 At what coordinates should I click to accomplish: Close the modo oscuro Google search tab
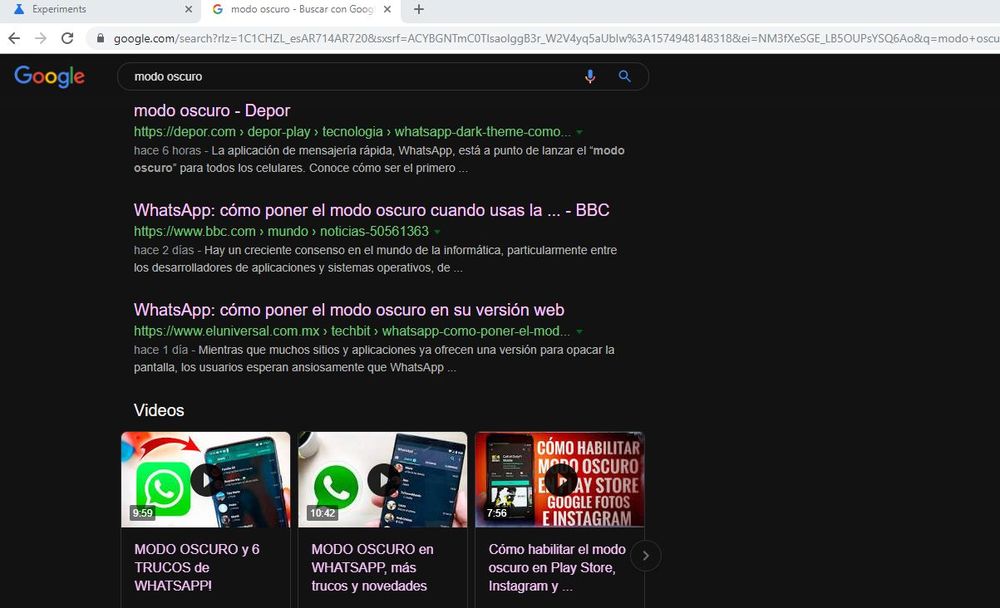388,9
